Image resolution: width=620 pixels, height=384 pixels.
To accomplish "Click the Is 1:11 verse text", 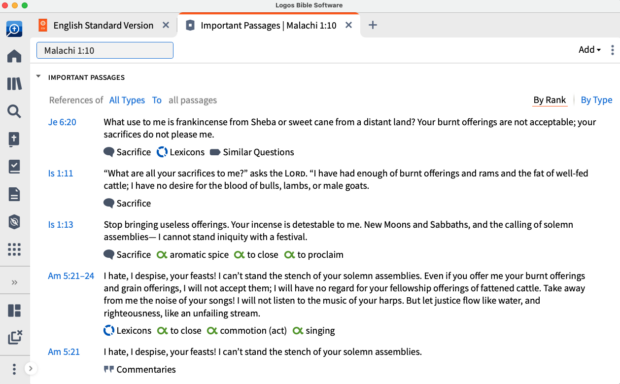I will 346,180.
